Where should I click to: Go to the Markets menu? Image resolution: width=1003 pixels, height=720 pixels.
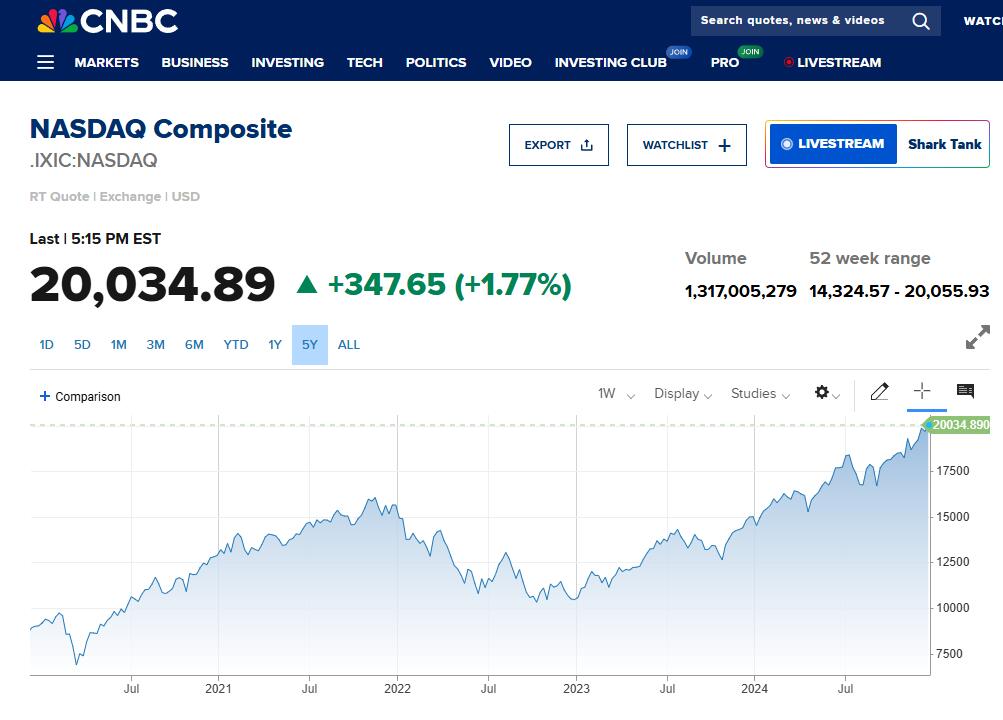tap(107, 62)
